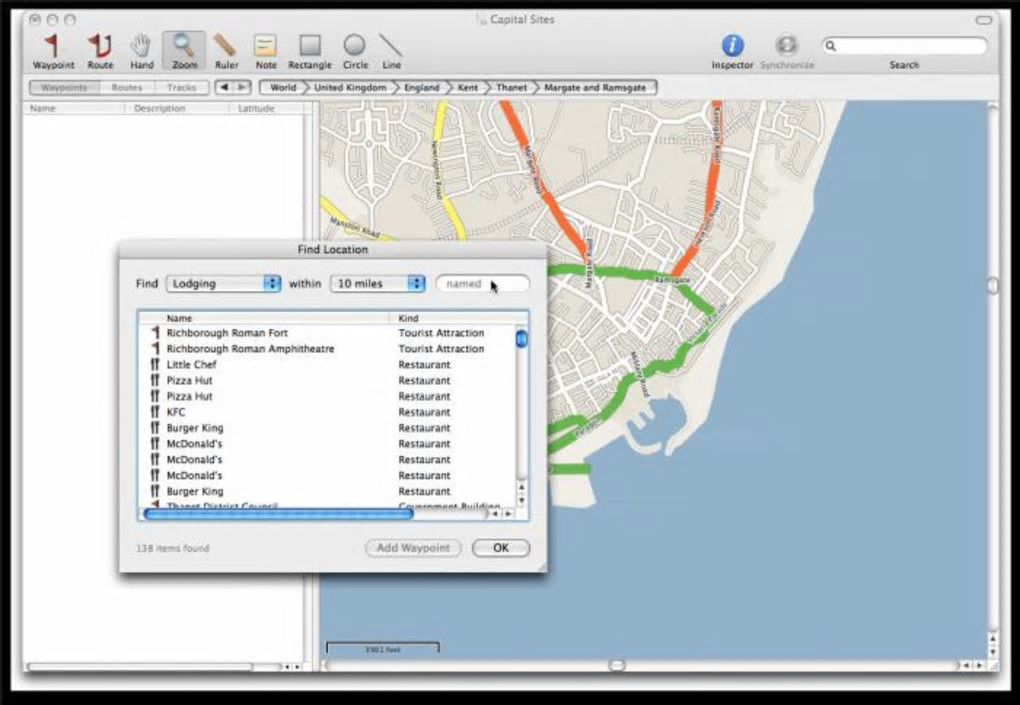Select Richborough Roman Fort in results

pos(227,333)
